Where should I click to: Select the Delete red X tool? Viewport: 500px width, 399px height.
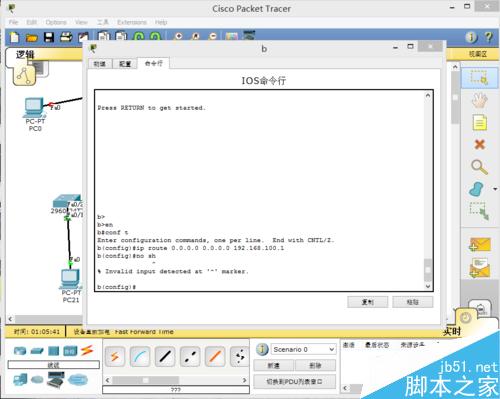(x=480, y=144)
